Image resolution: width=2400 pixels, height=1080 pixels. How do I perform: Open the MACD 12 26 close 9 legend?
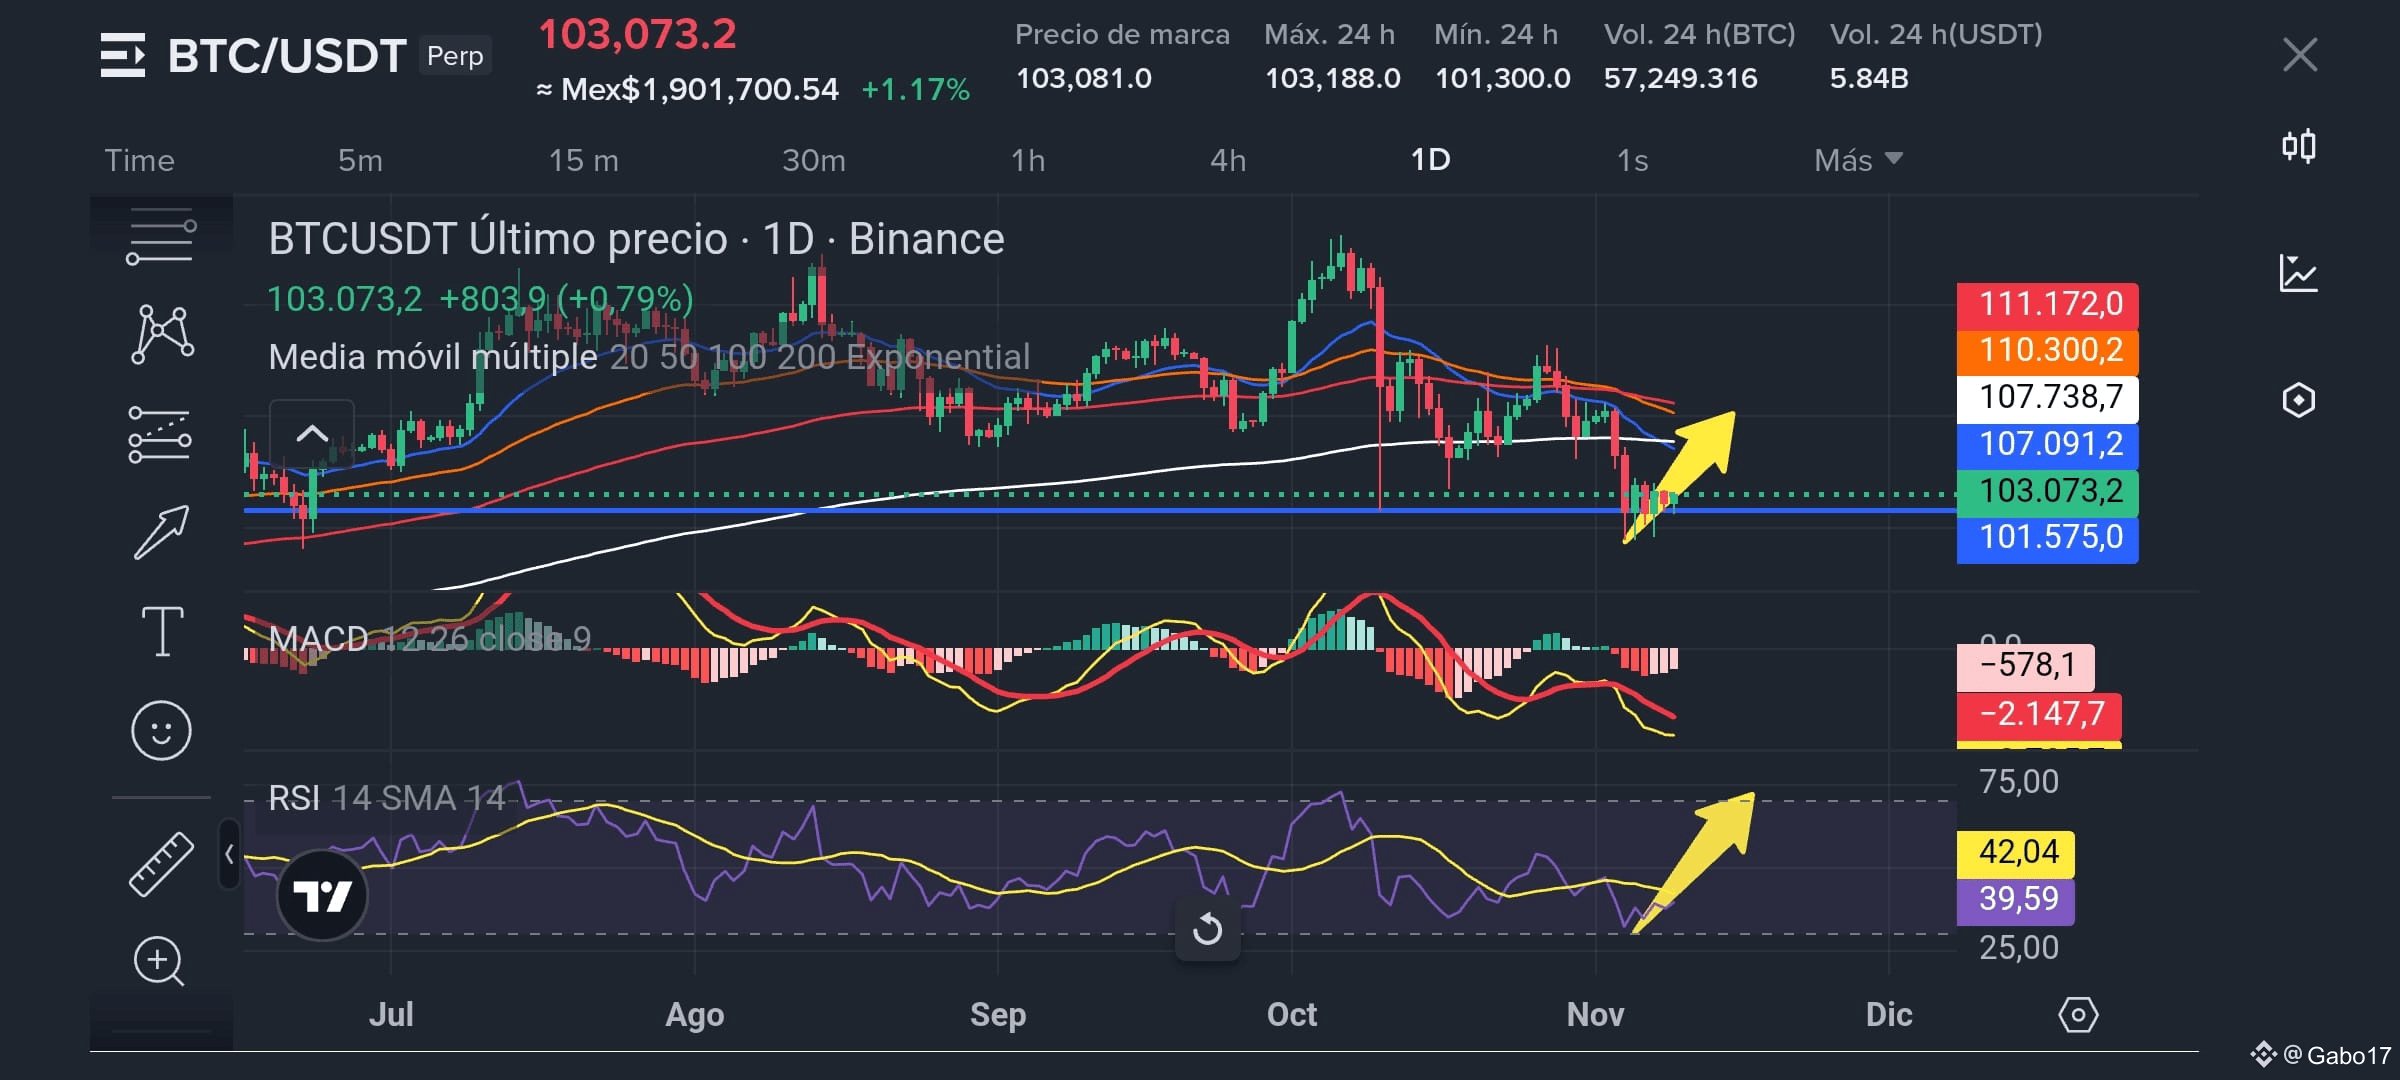pyautogui.click(x=430, y=638)
